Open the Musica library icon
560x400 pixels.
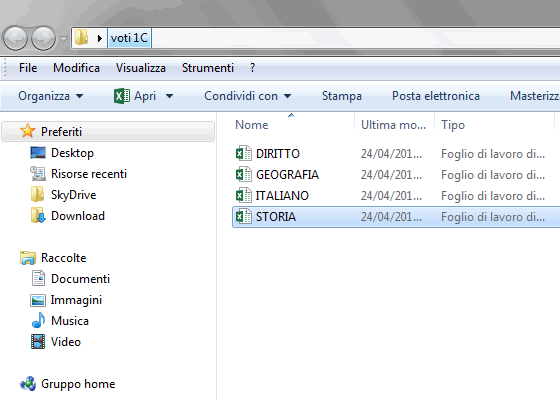[38, 321]
